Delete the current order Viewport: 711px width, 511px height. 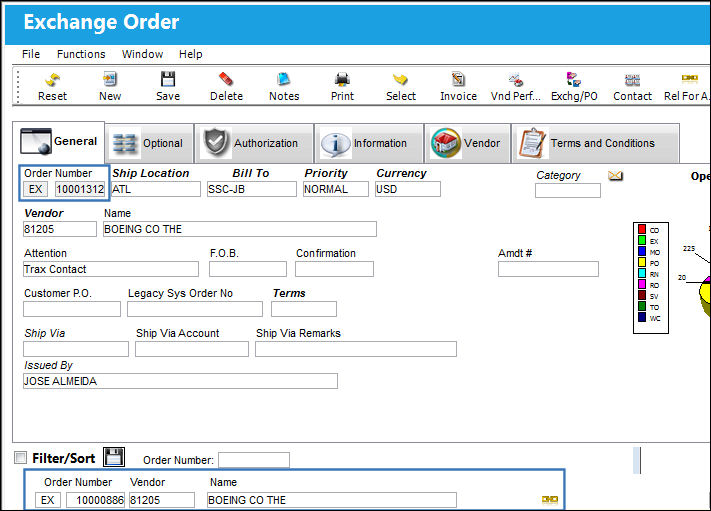[x=226, y=86]
